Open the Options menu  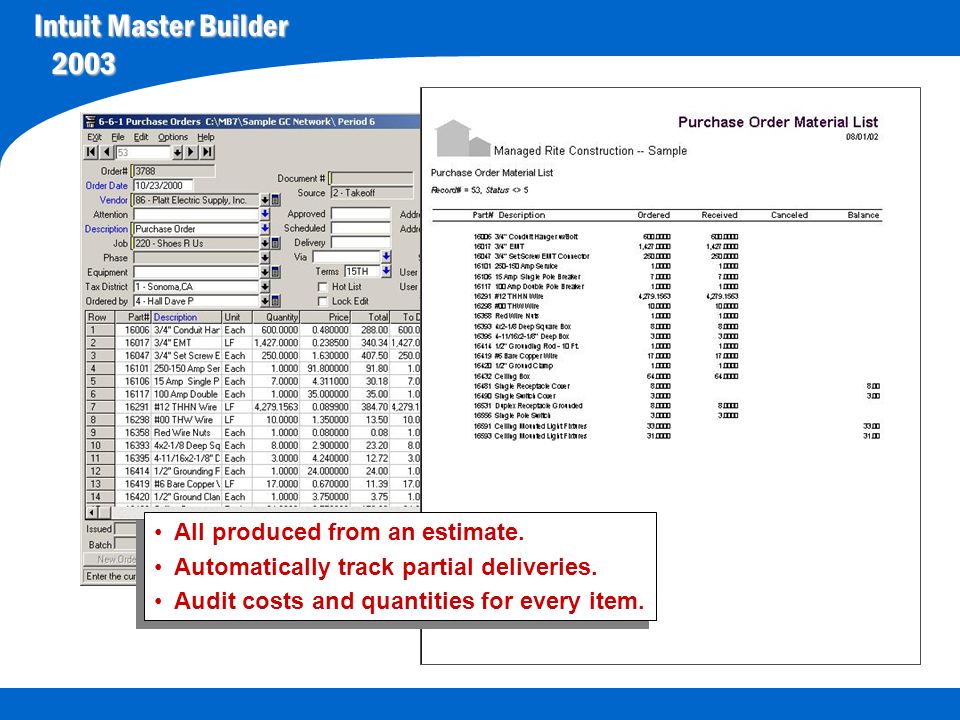[173, 137]
